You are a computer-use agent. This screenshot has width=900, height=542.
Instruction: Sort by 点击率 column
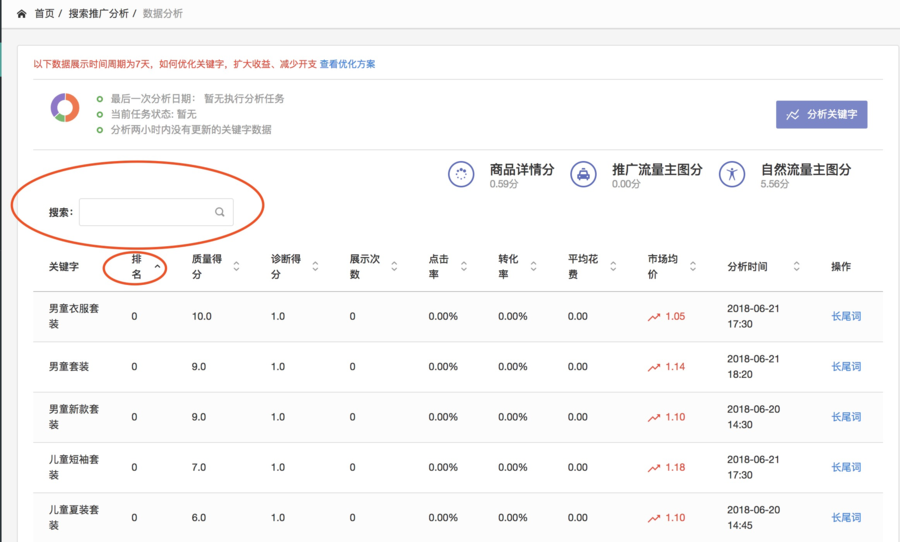point(464,266)
